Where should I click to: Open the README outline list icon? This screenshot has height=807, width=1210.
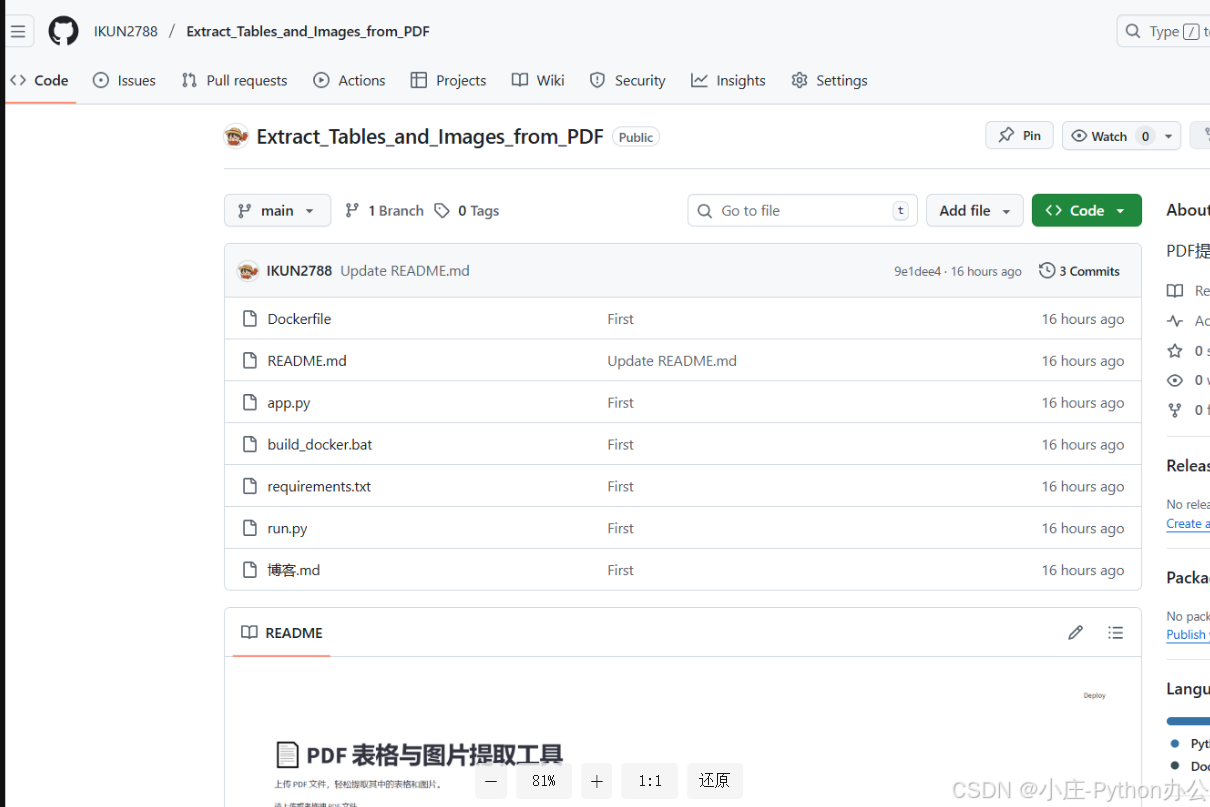[1116, 632]
